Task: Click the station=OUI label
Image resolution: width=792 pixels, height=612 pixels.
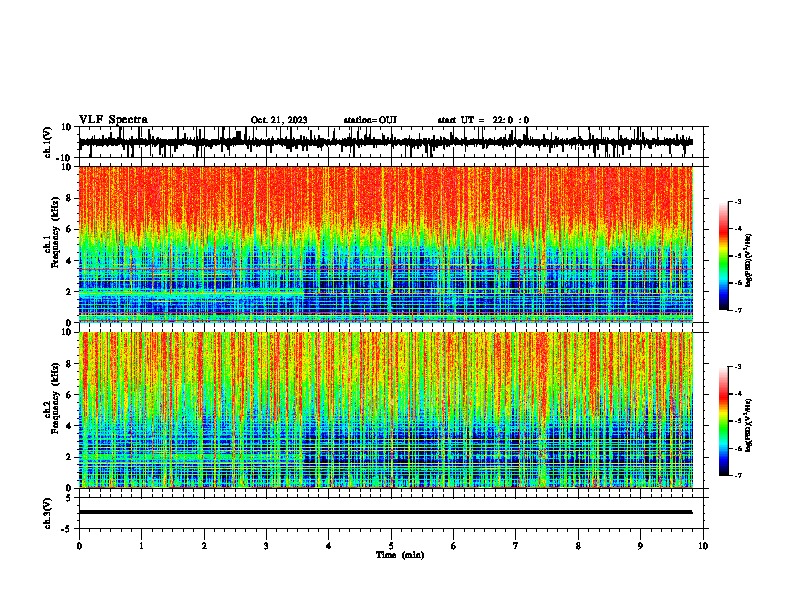Action: pyautogui.click(x=370, y=120)
